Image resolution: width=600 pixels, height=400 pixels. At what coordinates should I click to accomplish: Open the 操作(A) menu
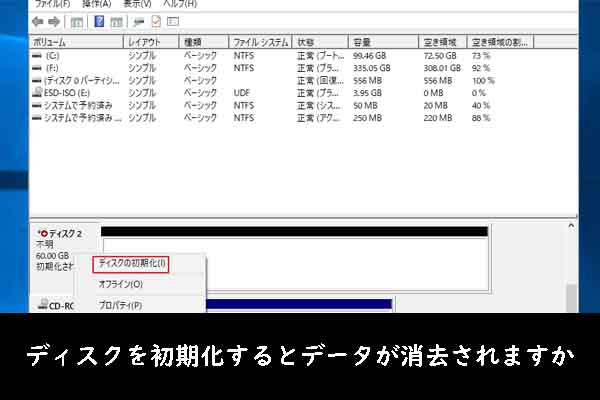click(x=97, y=3)
